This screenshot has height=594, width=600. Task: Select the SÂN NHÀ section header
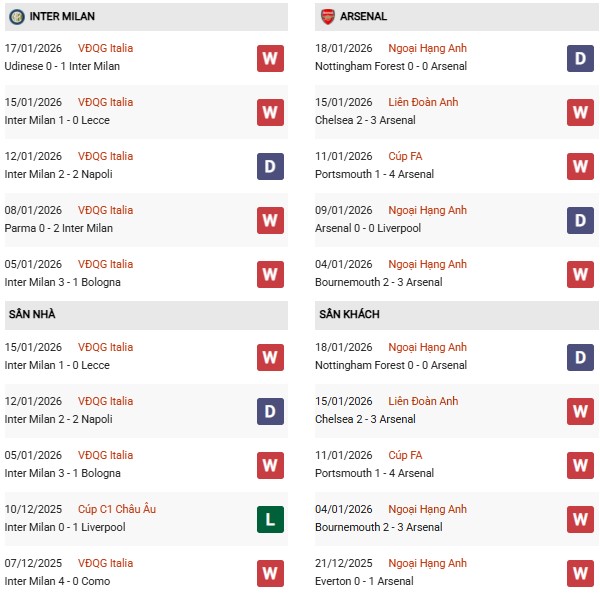pyautogui.click(x=32, y=315)
